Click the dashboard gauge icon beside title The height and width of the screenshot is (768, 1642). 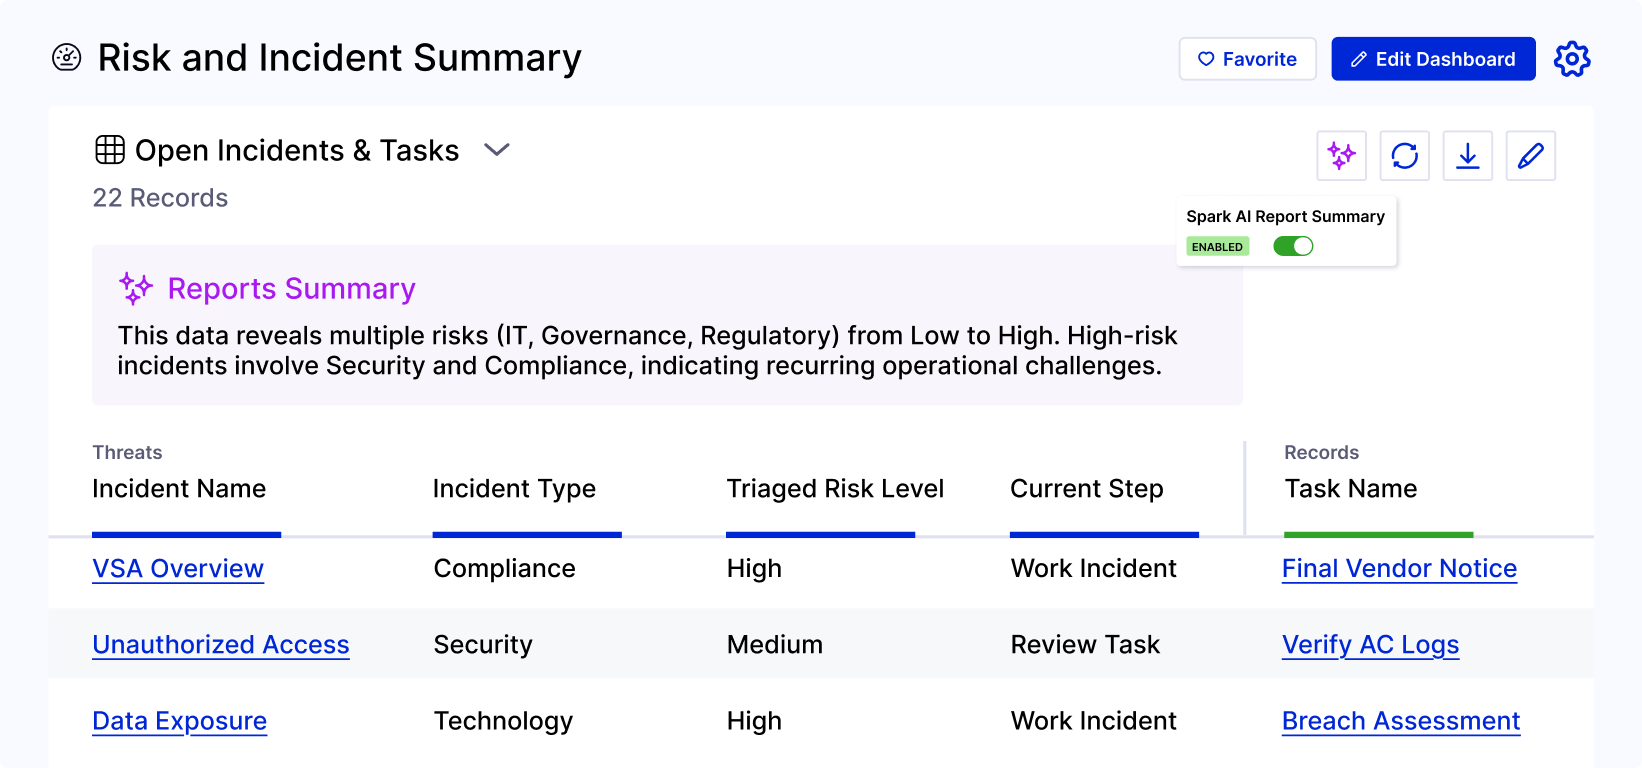(x=67, y=58)
